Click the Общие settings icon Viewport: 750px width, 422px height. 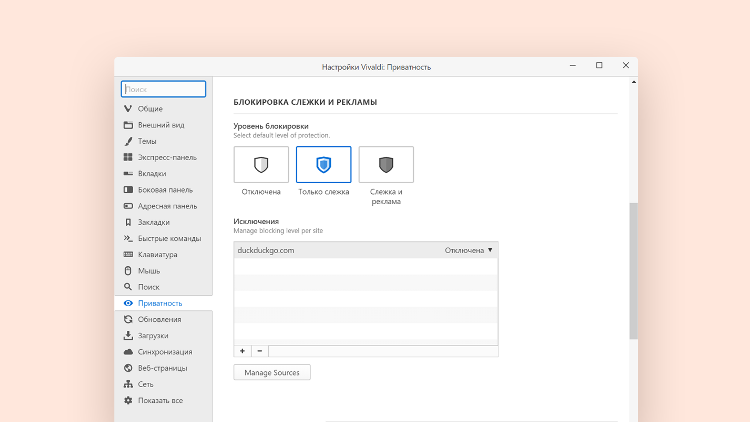[x=128, y=108]
